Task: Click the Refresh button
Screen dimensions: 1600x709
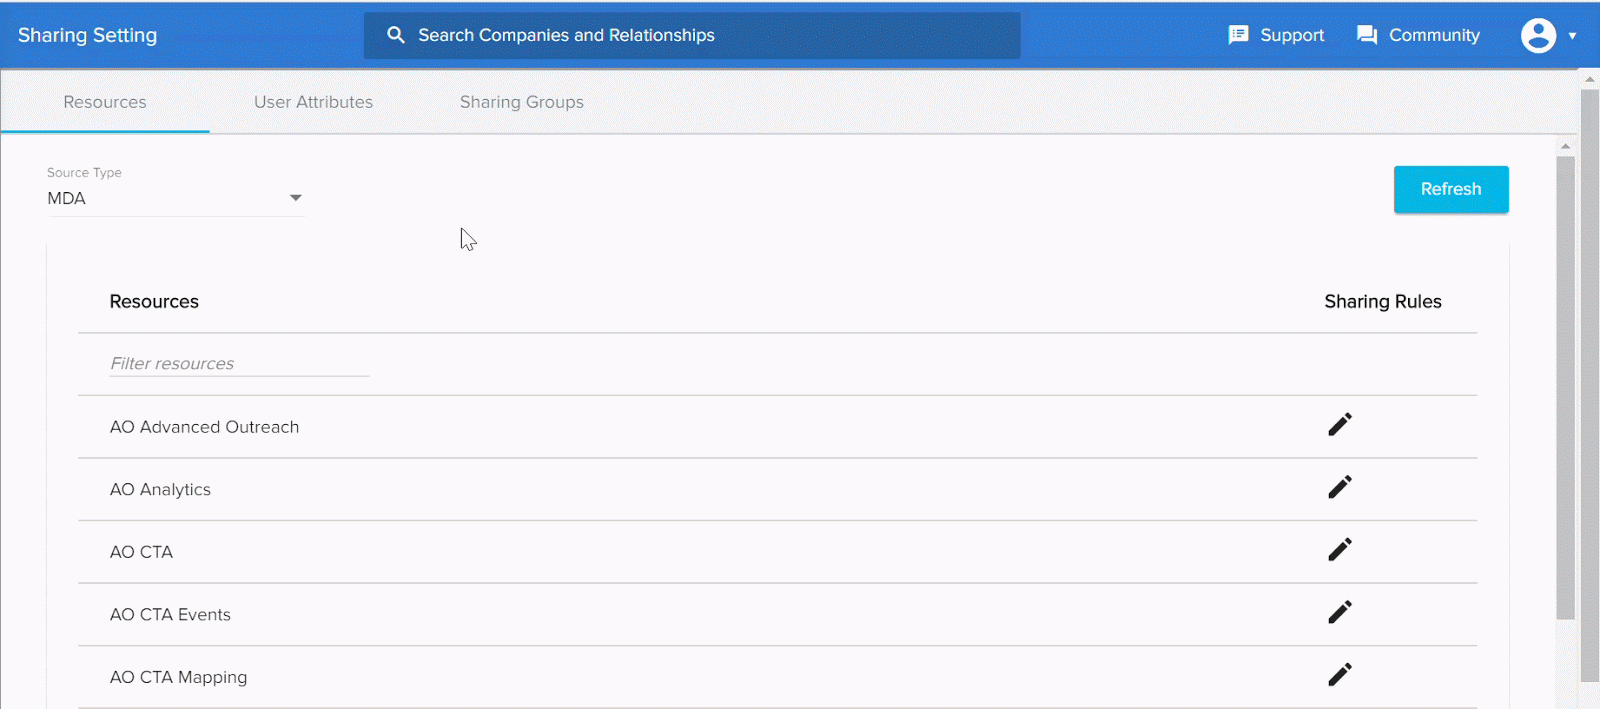Action: (1451, 189)
